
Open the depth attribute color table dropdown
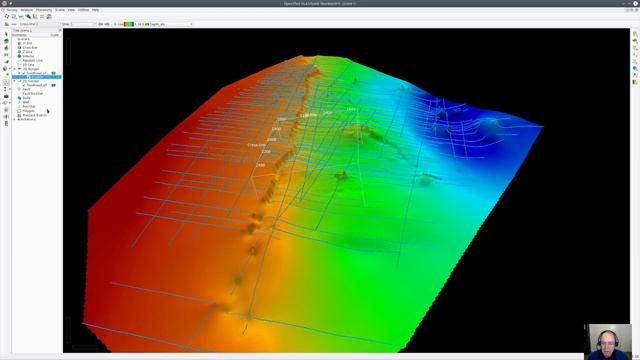(x=168, y=24)
